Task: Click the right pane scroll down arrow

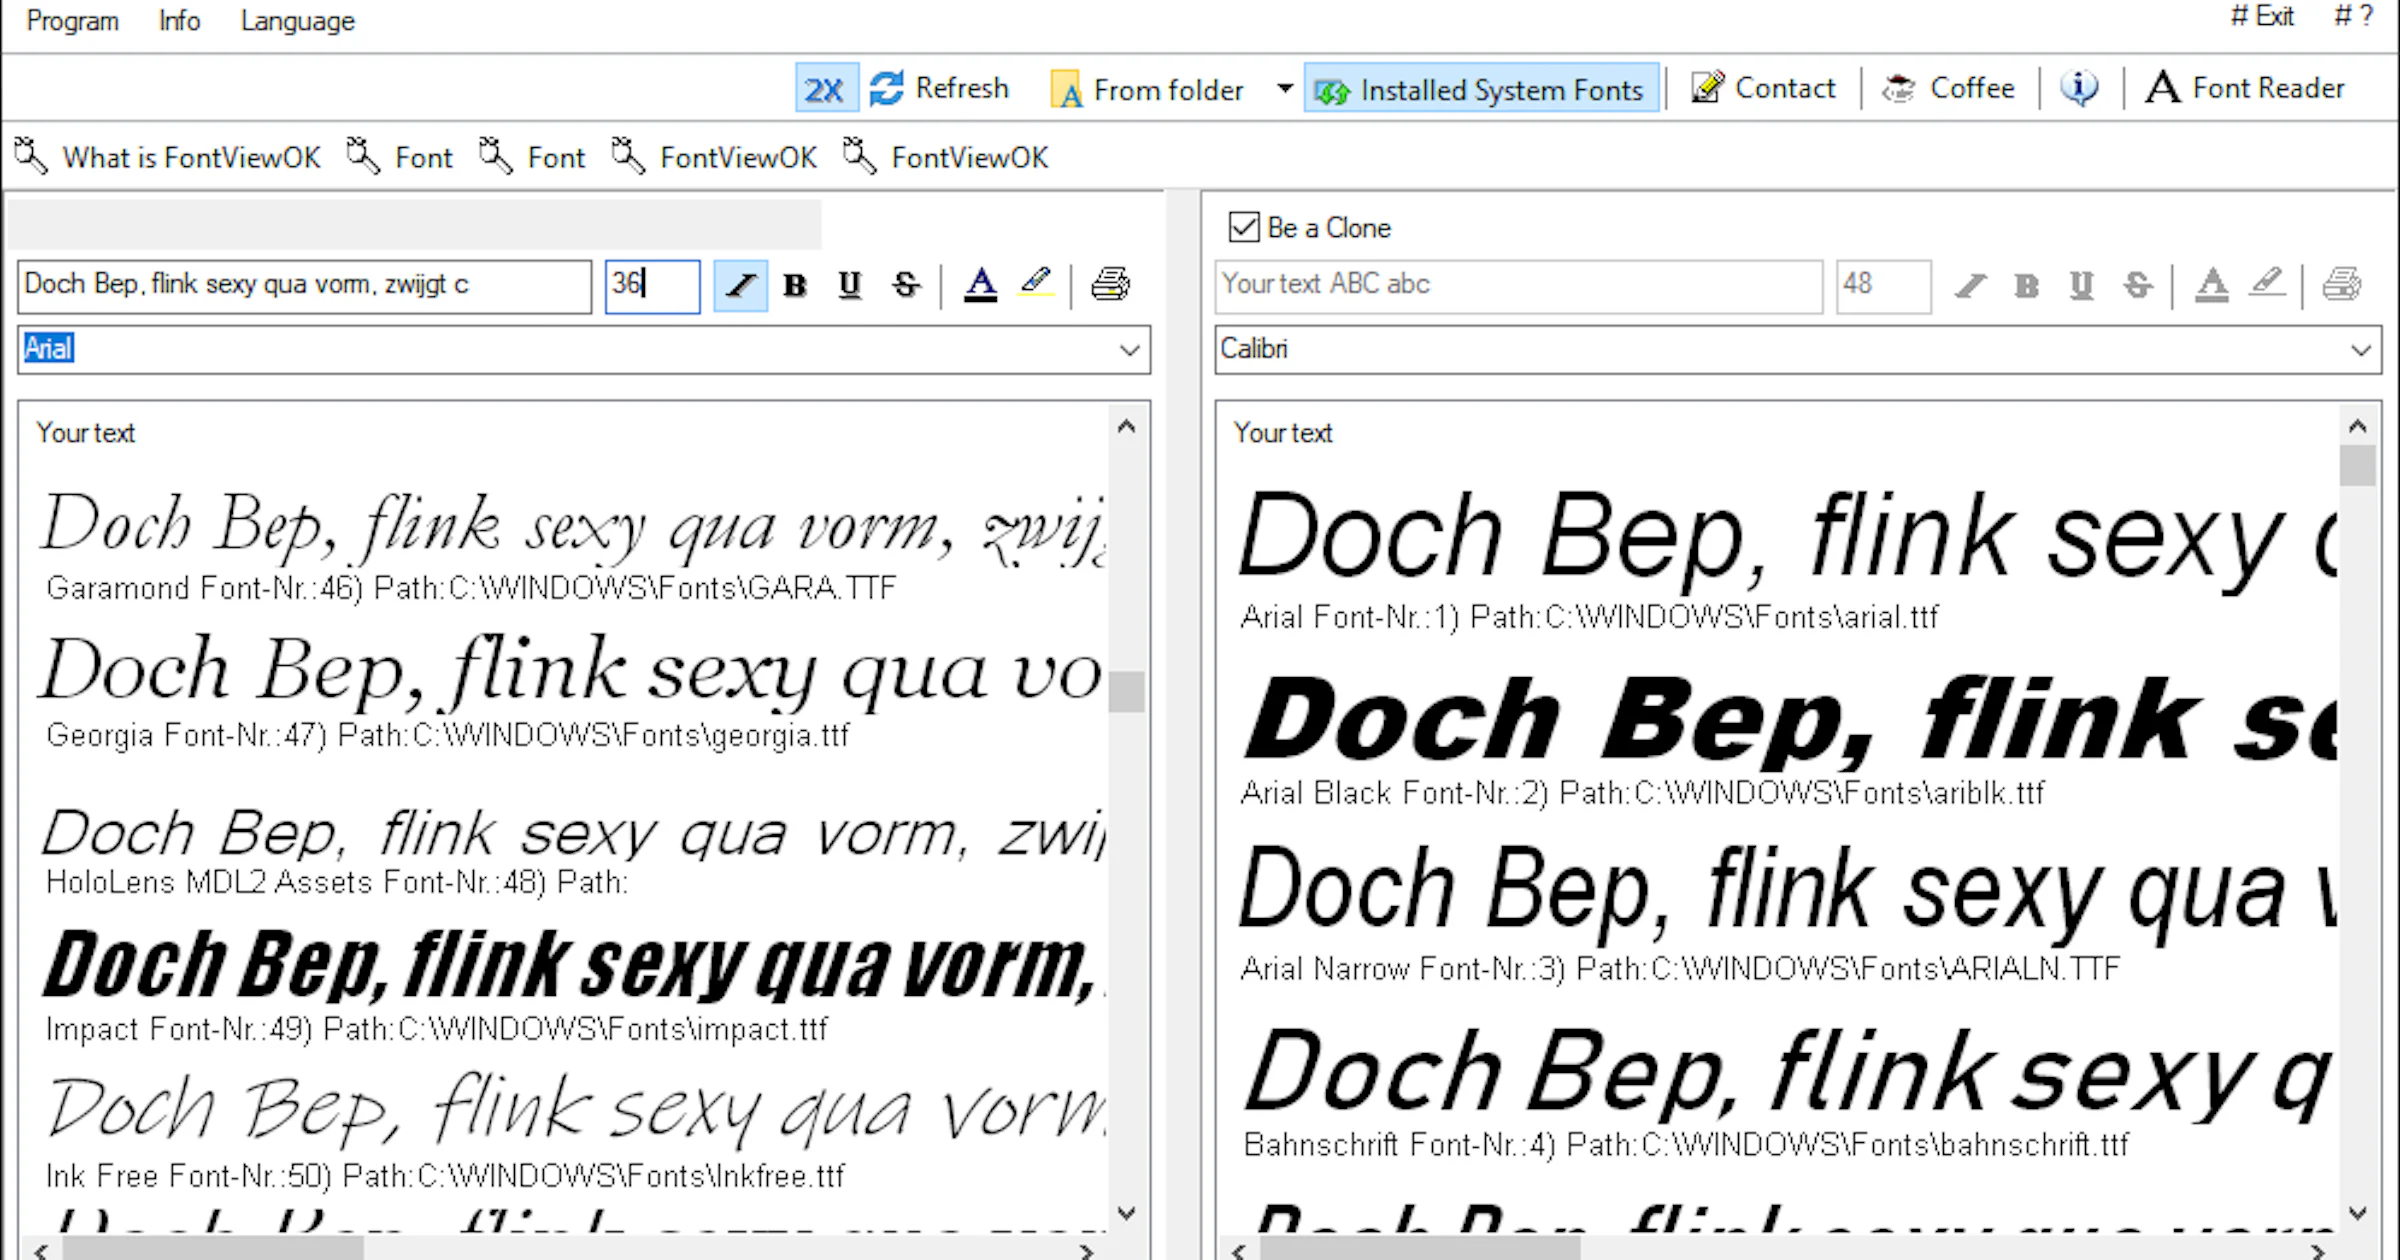Action: 2358,1213
